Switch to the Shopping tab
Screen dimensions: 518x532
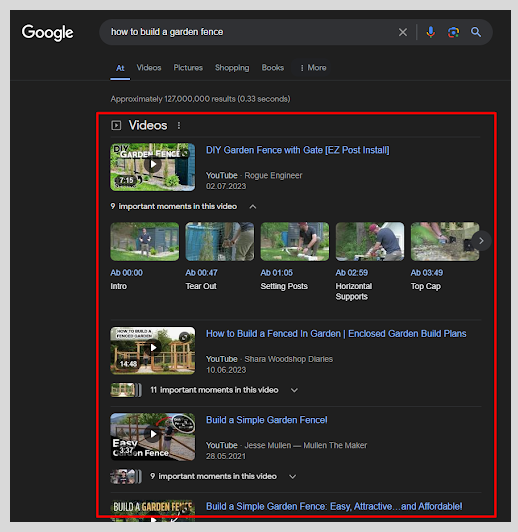[x=232, y=68]
